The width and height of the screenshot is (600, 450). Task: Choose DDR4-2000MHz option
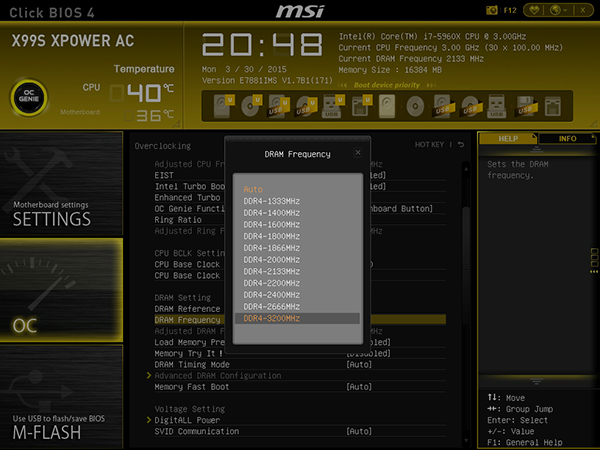297,260
